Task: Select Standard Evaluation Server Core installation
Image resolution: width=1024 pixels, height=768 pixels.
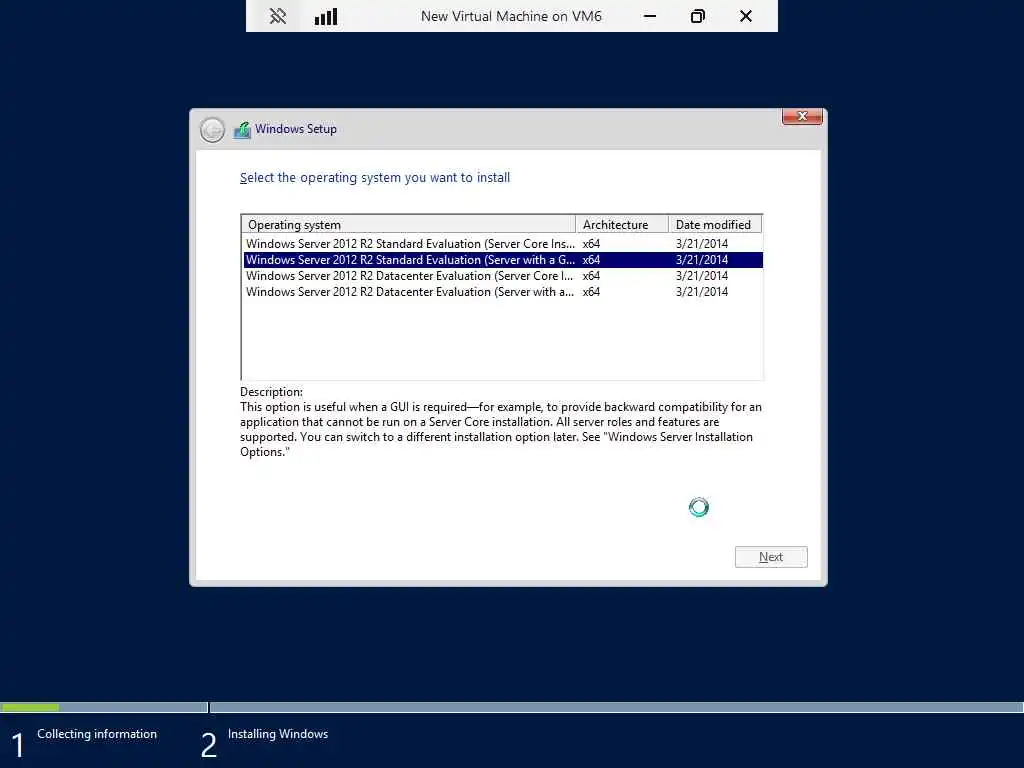Action: pyautogui.click(x=502, y=244)
